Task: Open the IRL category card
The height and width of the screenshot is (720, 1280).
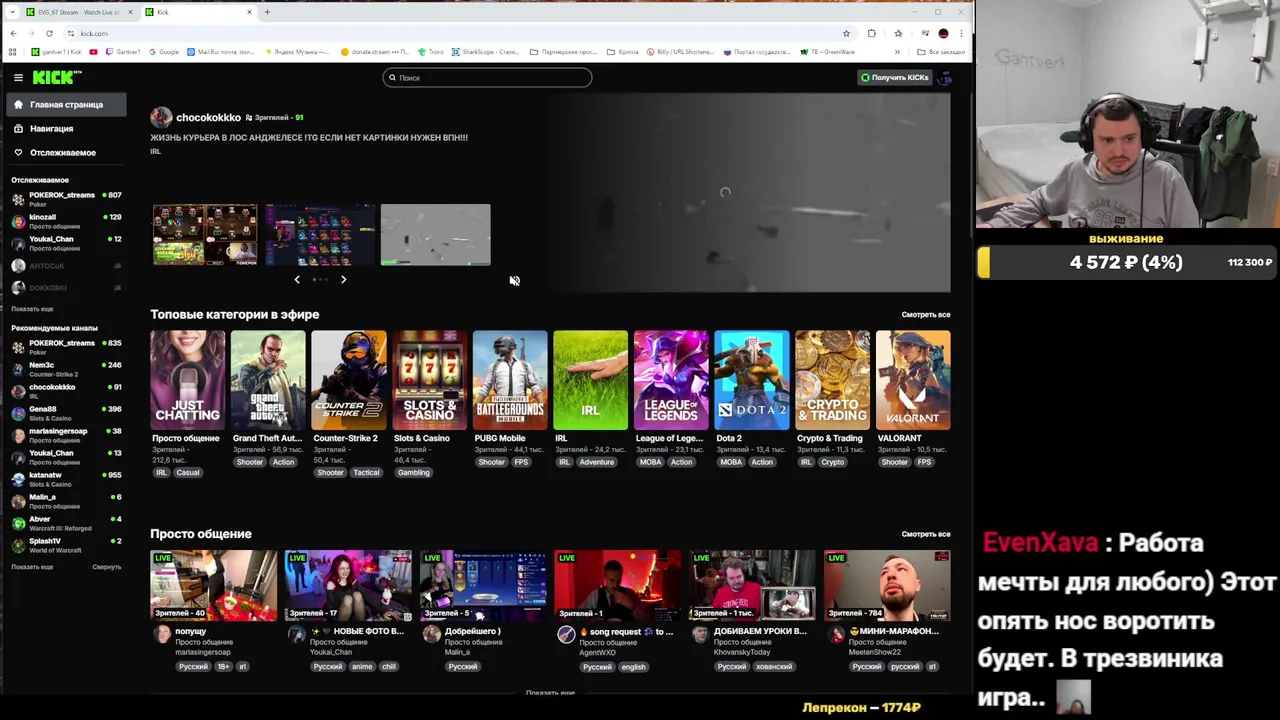Action: [591, 380]
